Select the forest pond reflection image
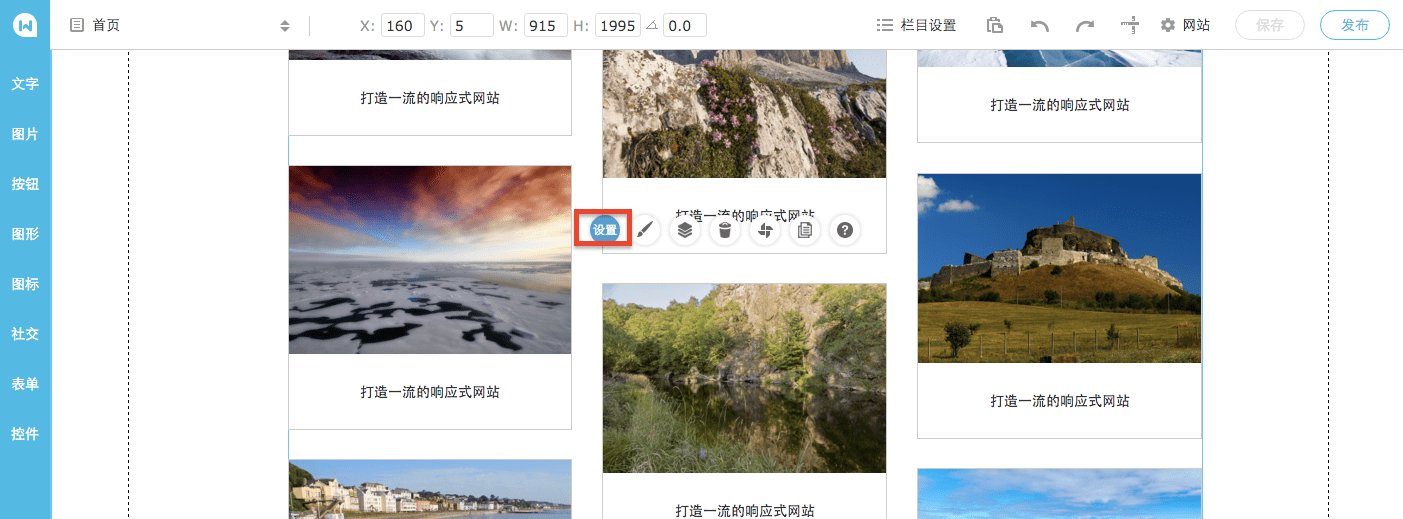 click(x=745, y=378)
